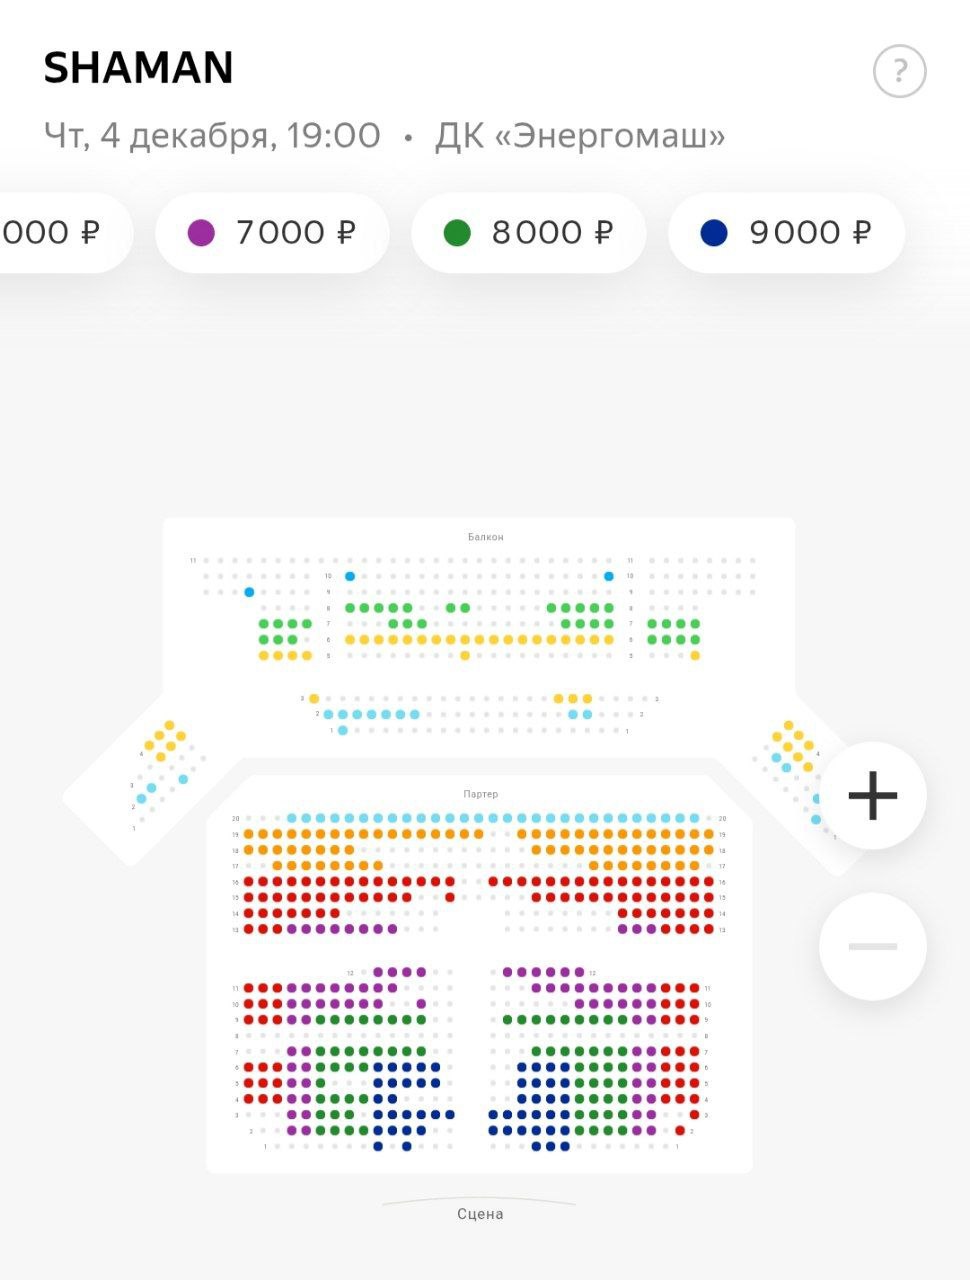The width and height of the screenshot is (970, 1280).
Task: Select the lone yellow seat in central balcony row 5
Action: pyautogui.click(x=465, y=656)
